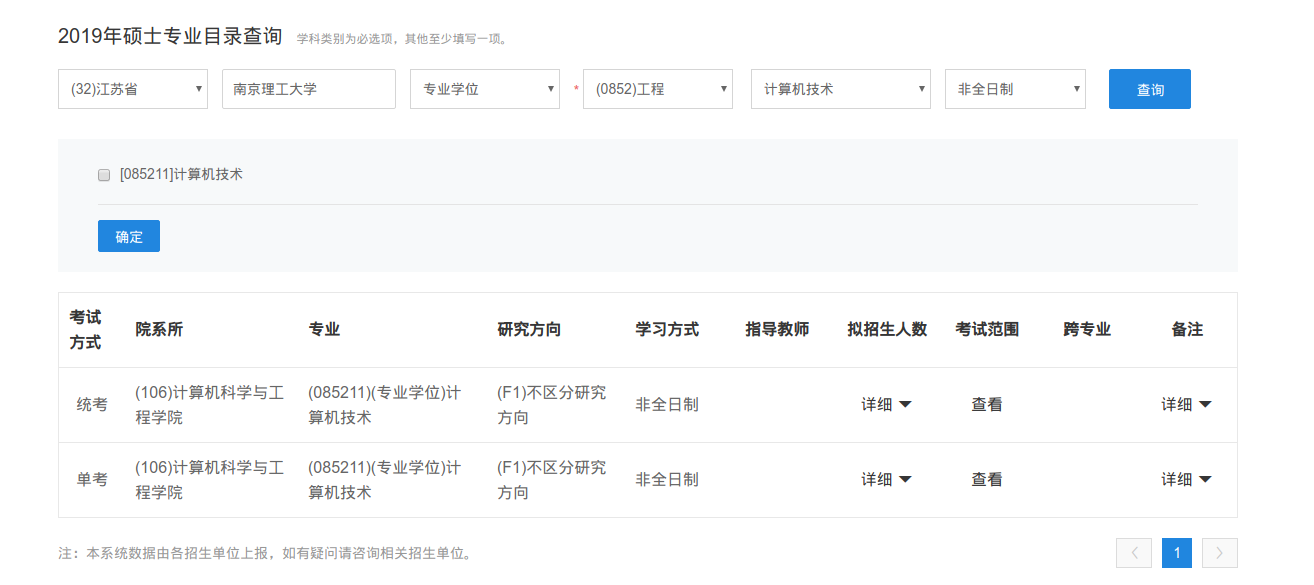Click the blue 查询 search button
The height and width of the screenshot is (585, 1314).
pos(1149,89)
